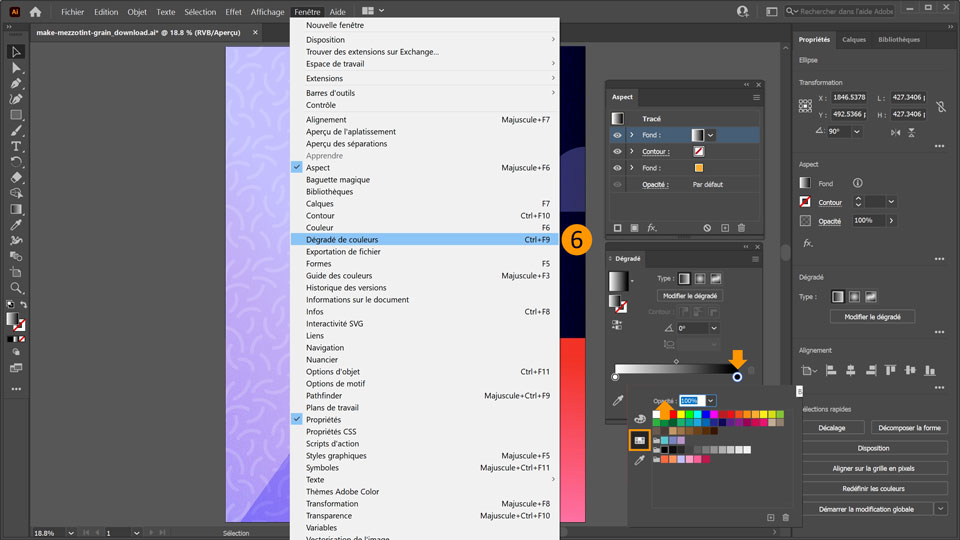Screen dimensions: 960x540
Task: Open rotation angle dropdown in Transformation
Action: point(857,132)
